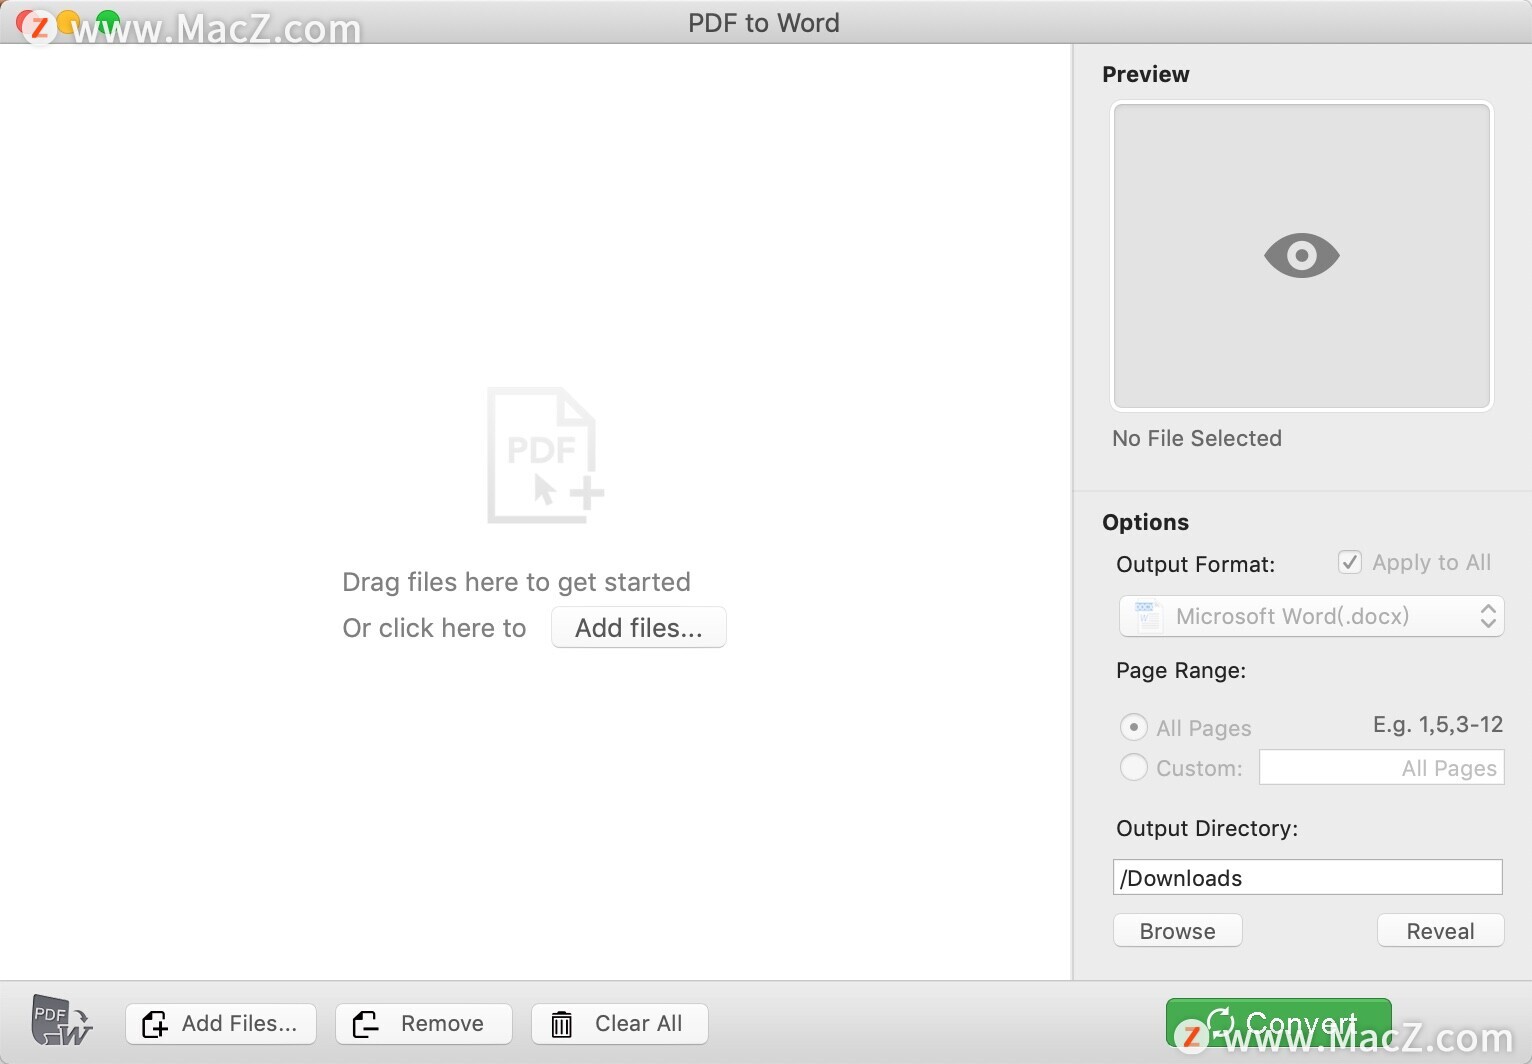Click the PDF to Word app logo

61,1021
